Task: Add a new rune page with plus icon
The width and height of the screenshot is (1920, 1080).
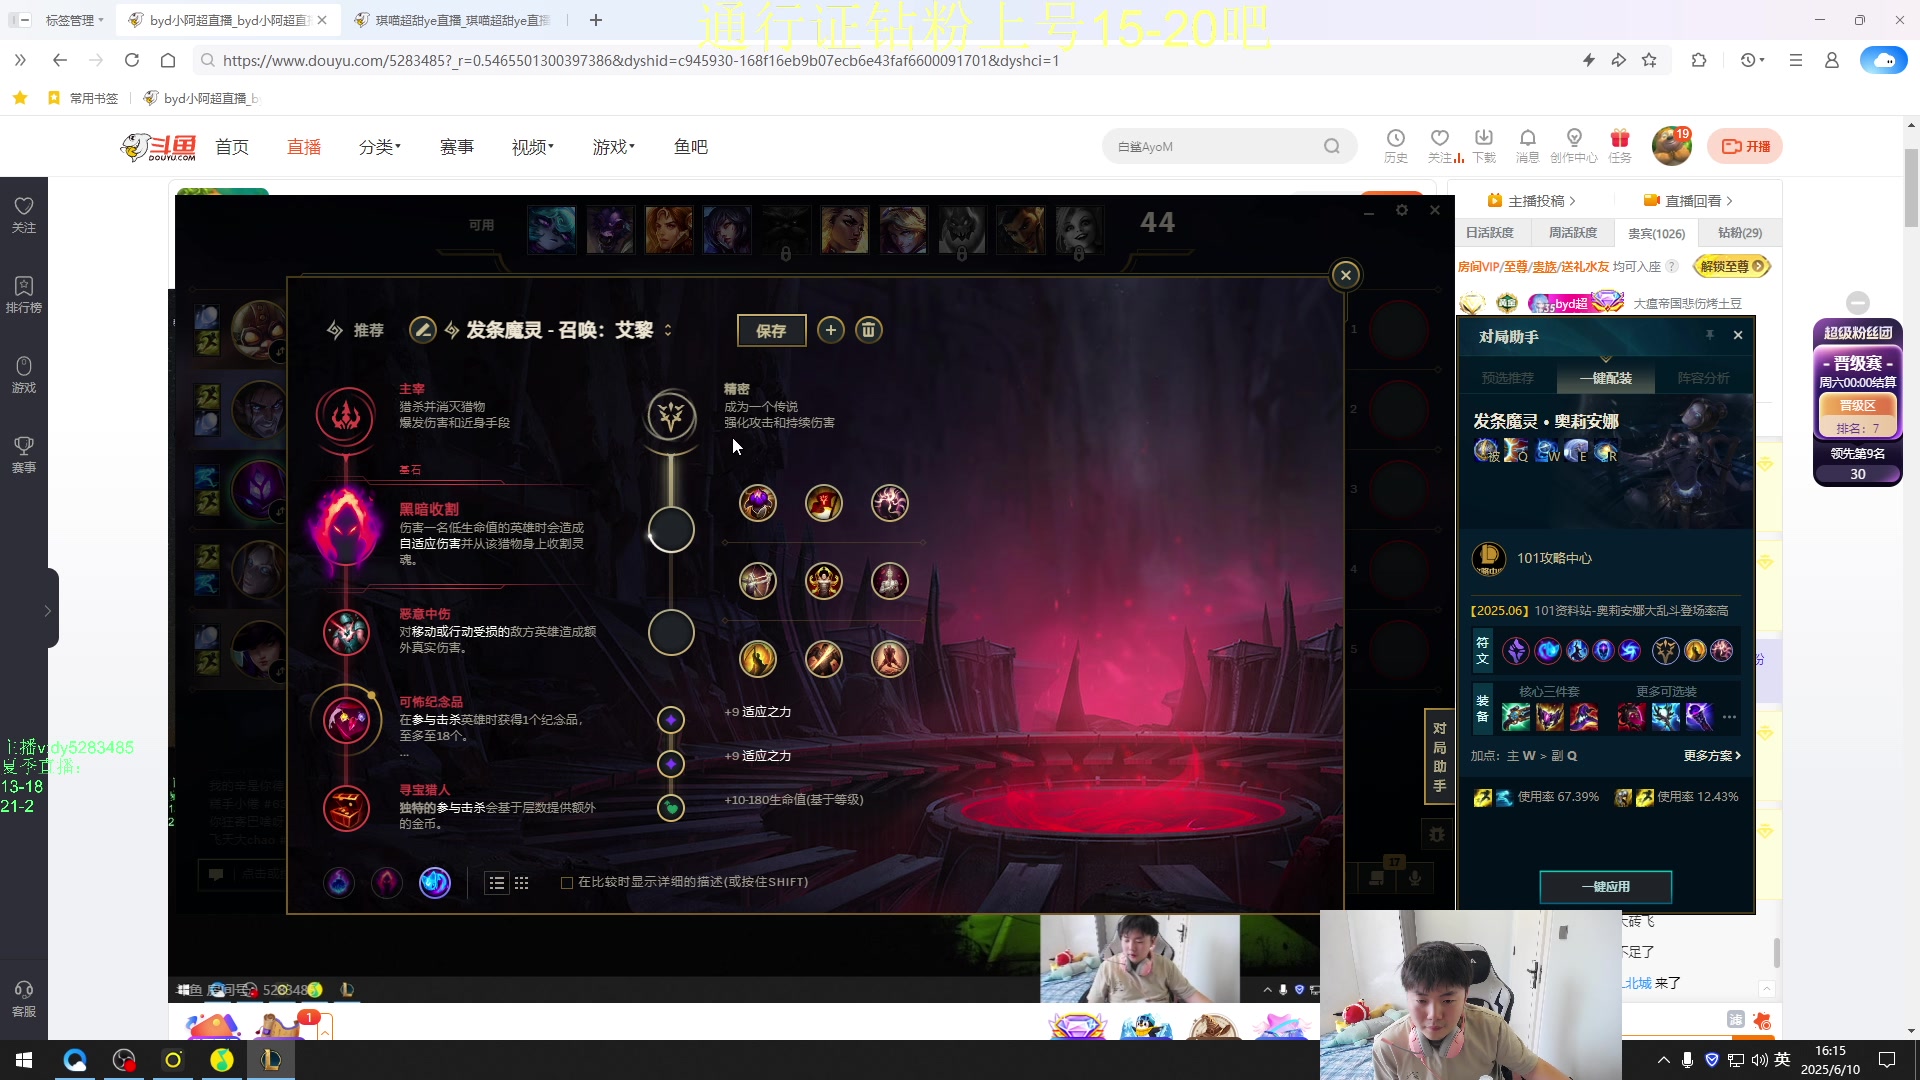Action: coord(831,330)
